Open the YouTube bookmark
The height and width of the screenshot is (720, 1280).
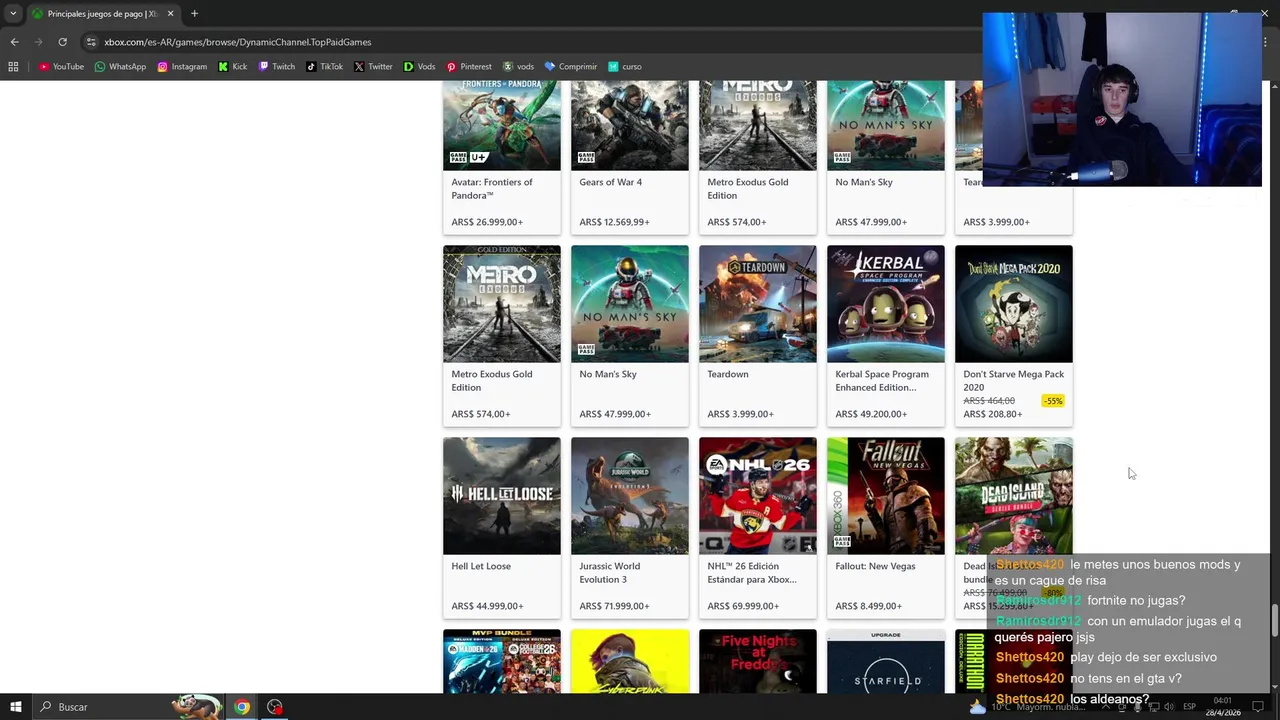click(61, 67)
